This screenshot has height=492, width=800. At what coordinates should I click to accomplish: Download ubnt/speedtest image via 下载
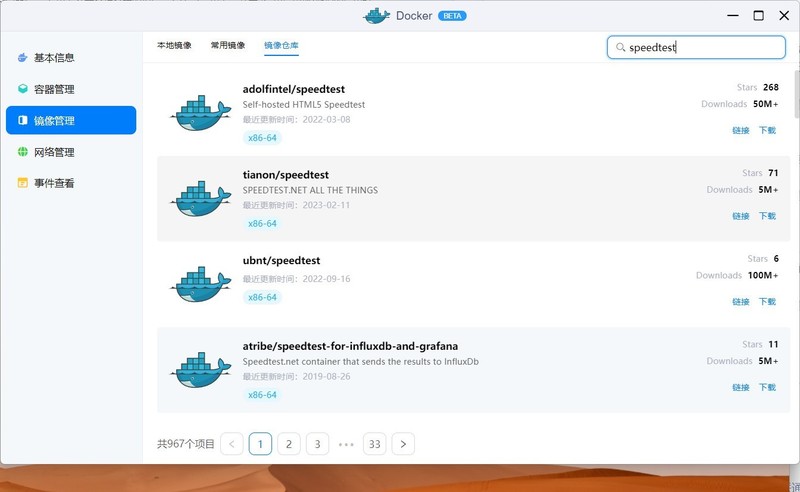coord(767,302)
